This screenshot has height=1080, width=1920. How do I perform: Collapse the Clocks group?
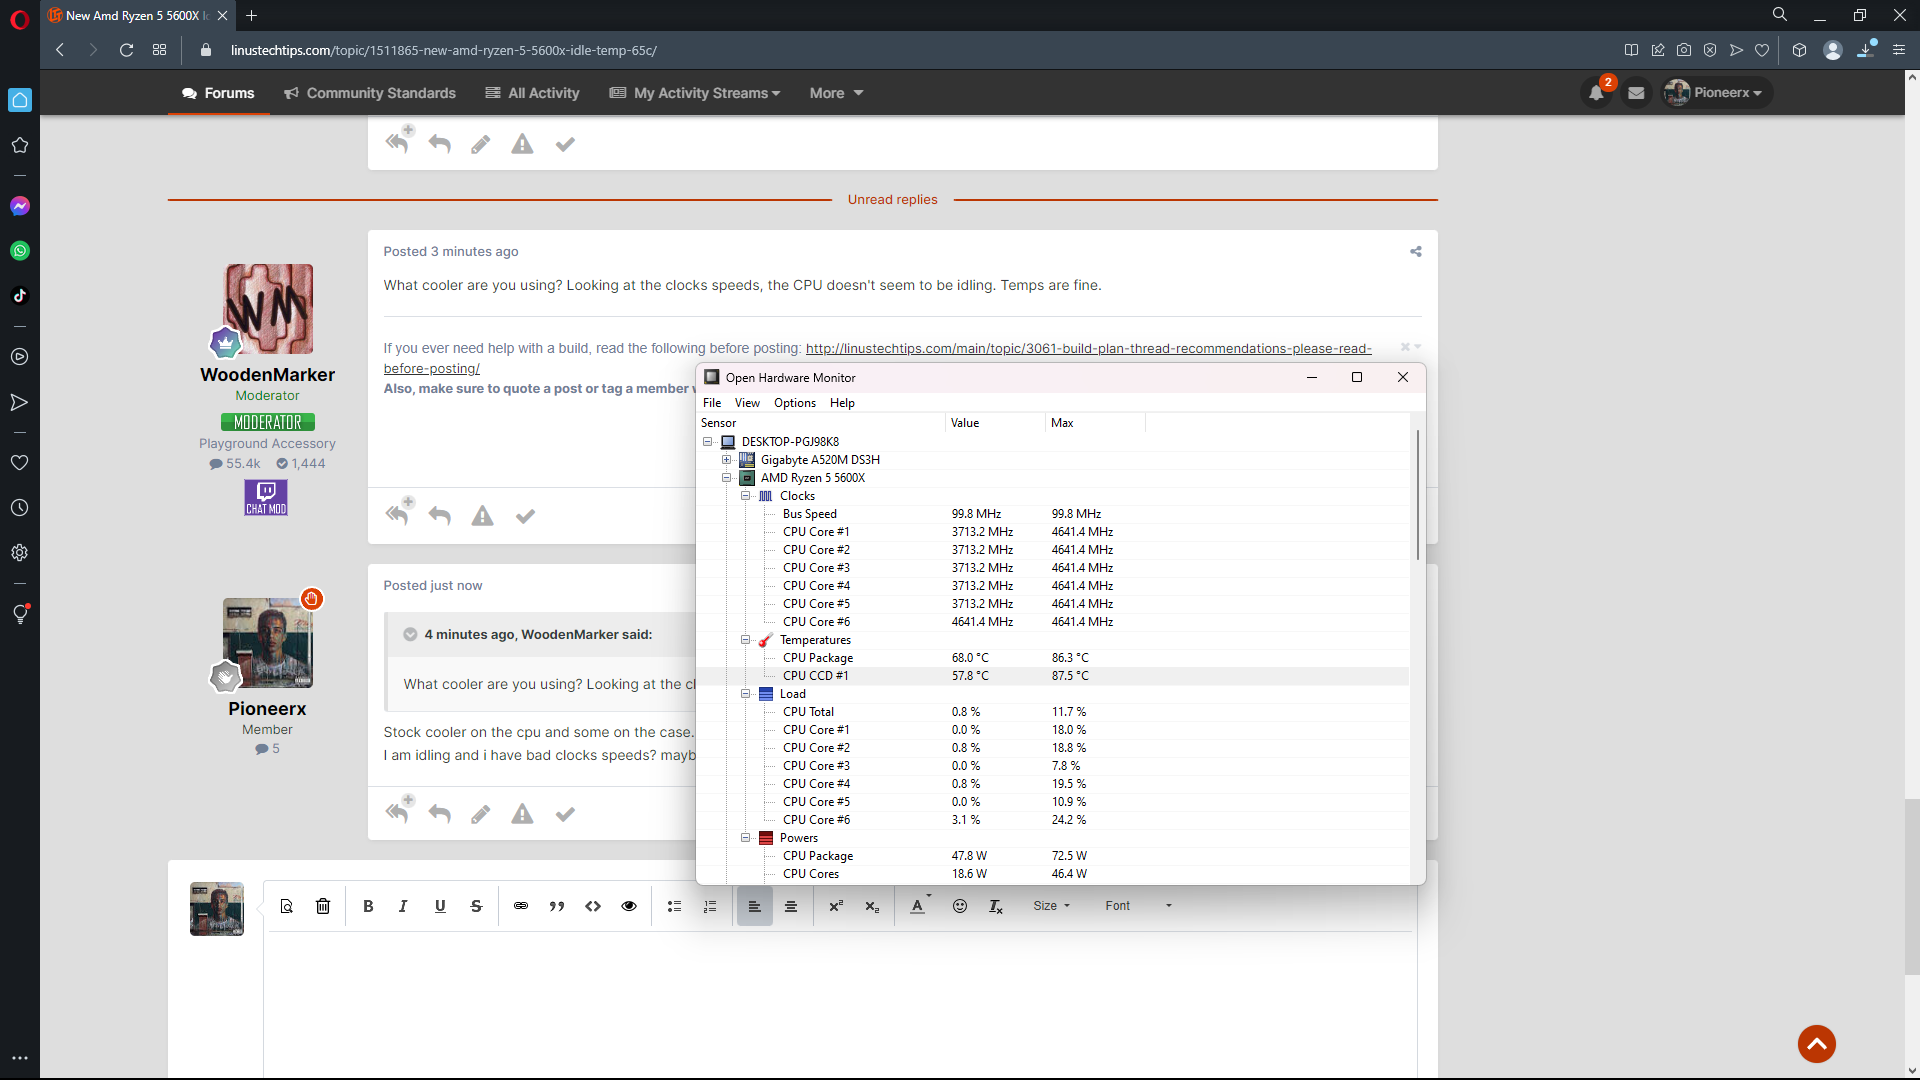pos(745,496)
